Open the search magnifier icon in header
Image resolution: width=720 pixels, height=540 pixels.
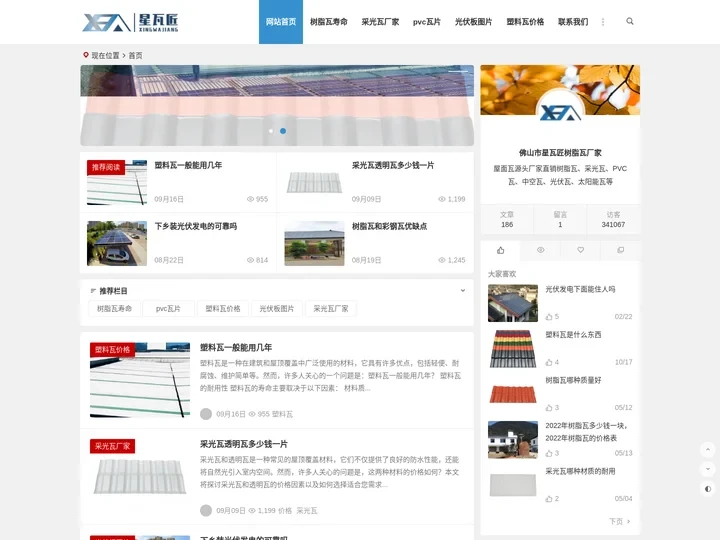click(x=630, y=21)
